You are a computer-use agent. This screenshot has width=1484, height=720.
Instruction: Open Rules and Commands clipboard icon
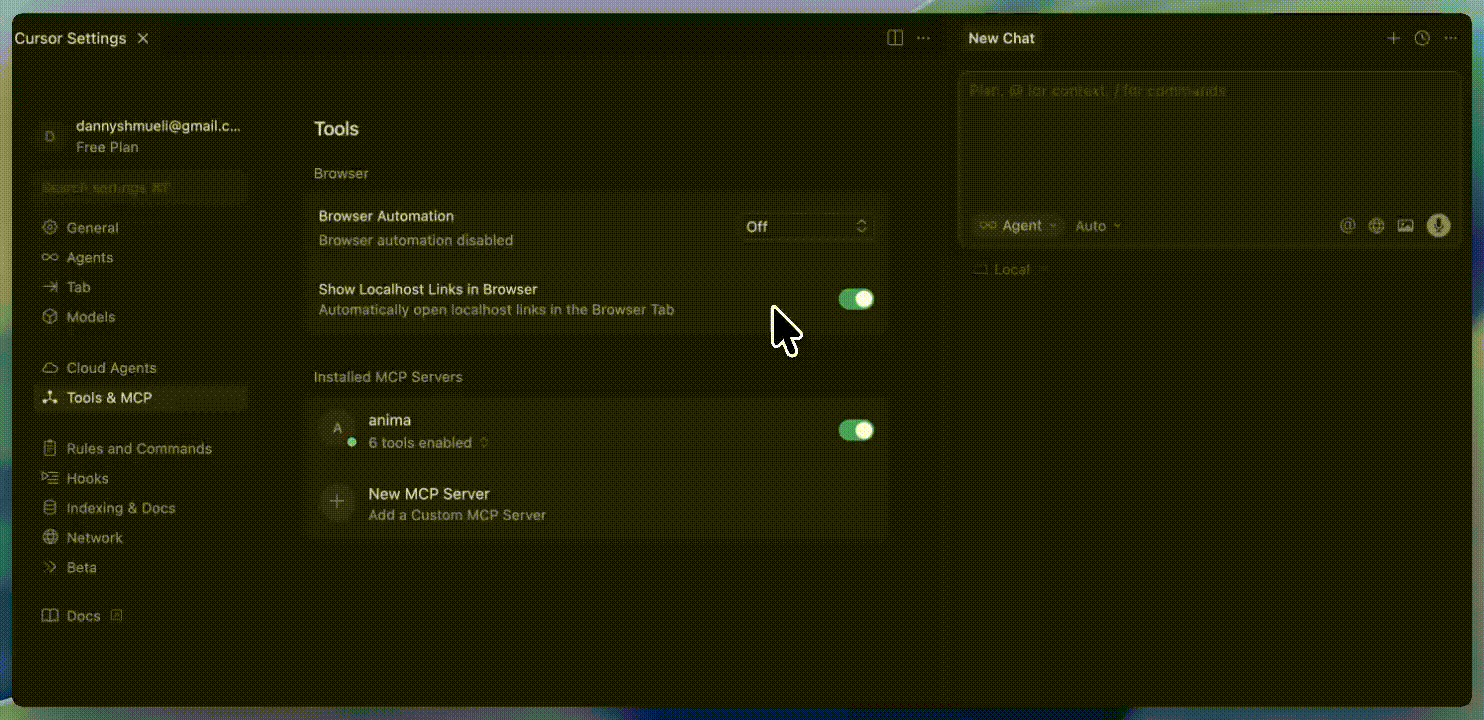[x=50, y=449]
